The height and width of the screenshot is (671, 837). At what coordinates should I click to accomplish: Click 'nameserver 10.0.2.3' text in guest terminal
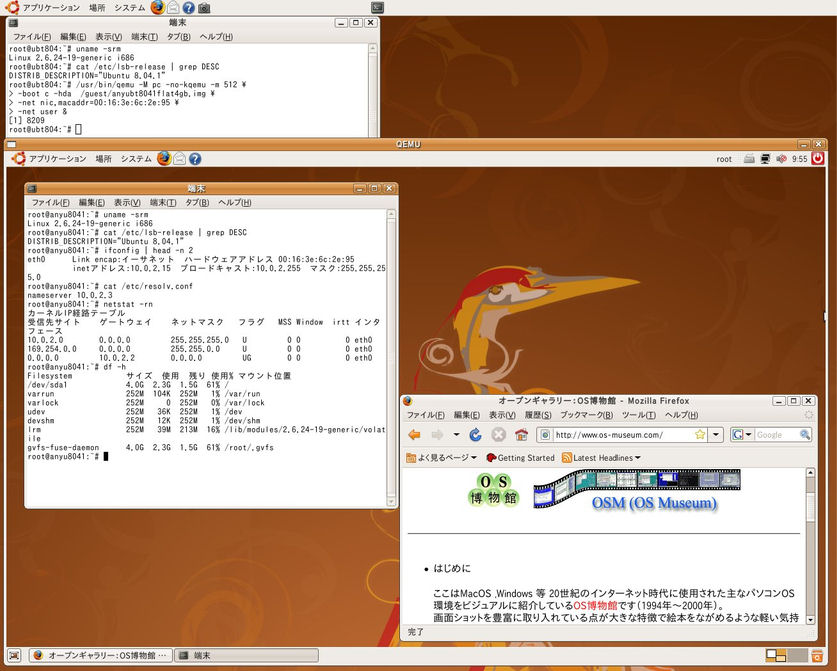point(70,295)
